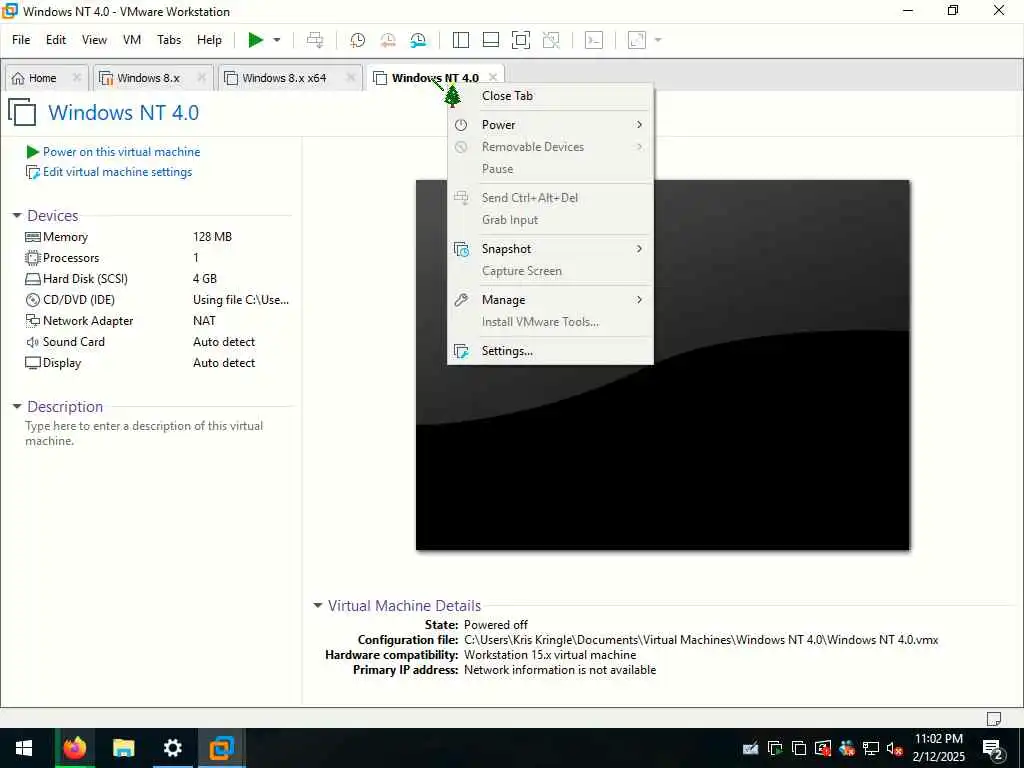Open Firefox from the taskbar
This screenshot has height=768, width=1024.
click(74, 748)
